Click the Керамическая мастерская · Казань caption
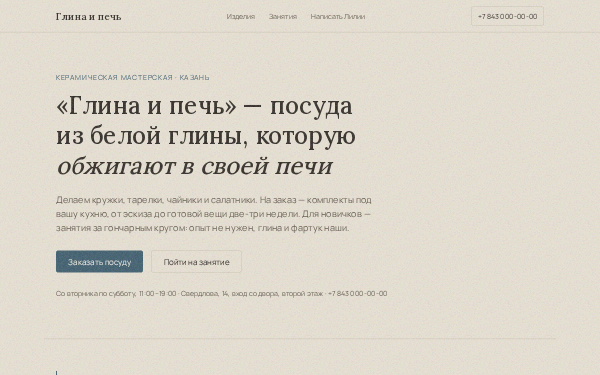This screenshot has width=600, height=375. (132, 77)
